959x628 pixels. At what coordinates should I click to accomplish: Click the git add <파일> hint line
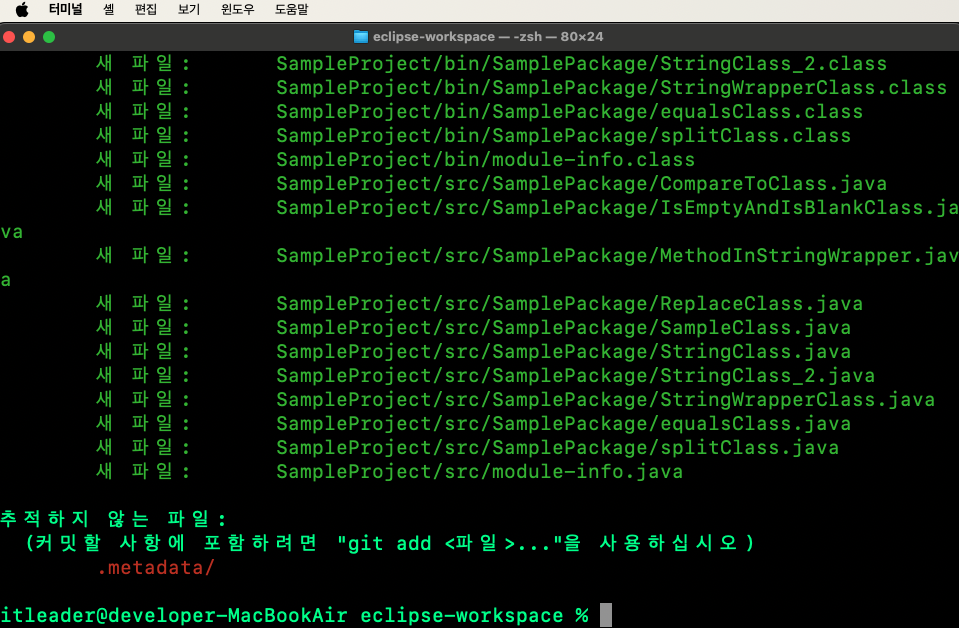390,543
